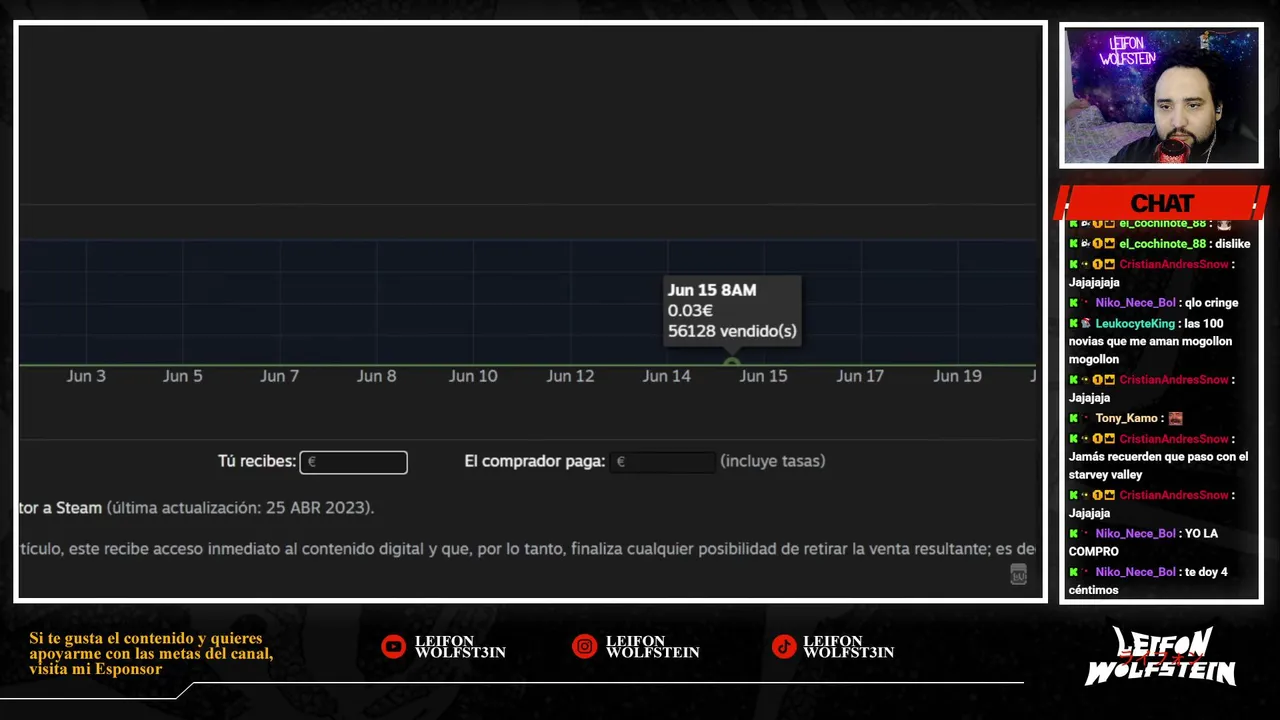Open the streamer webcam thumbnail
1280x720 pixels.
[1161, 96]
